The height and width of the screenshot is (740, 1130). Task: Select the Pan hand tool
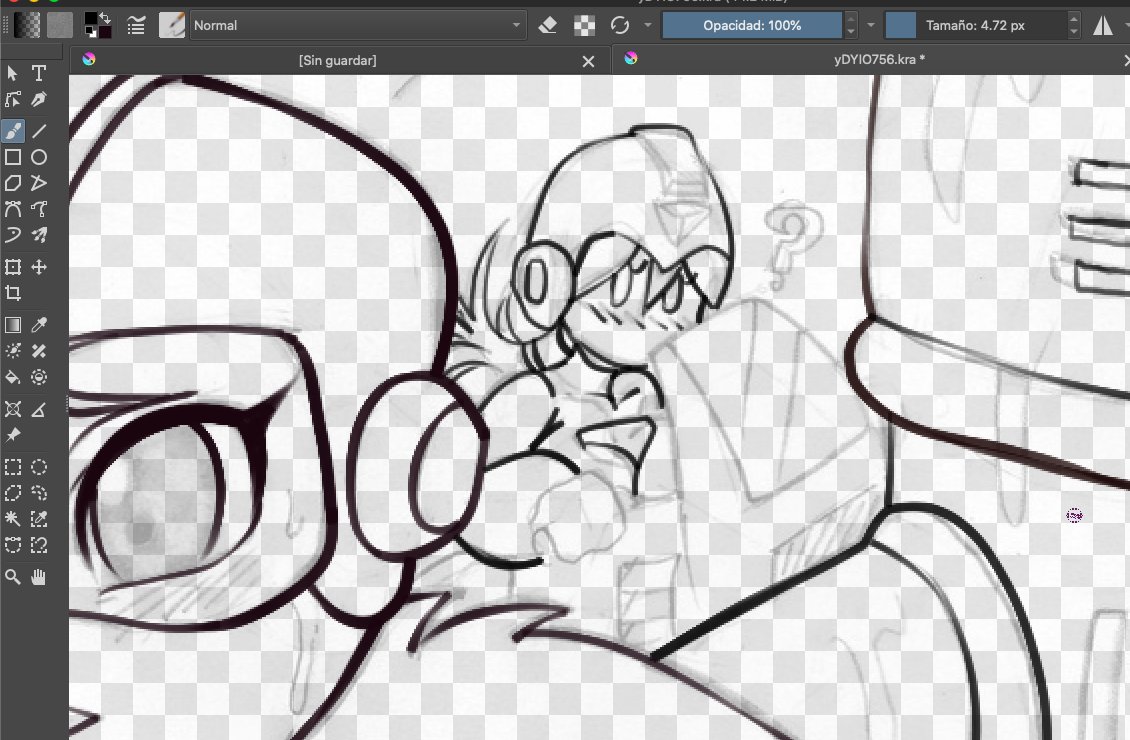39,576
